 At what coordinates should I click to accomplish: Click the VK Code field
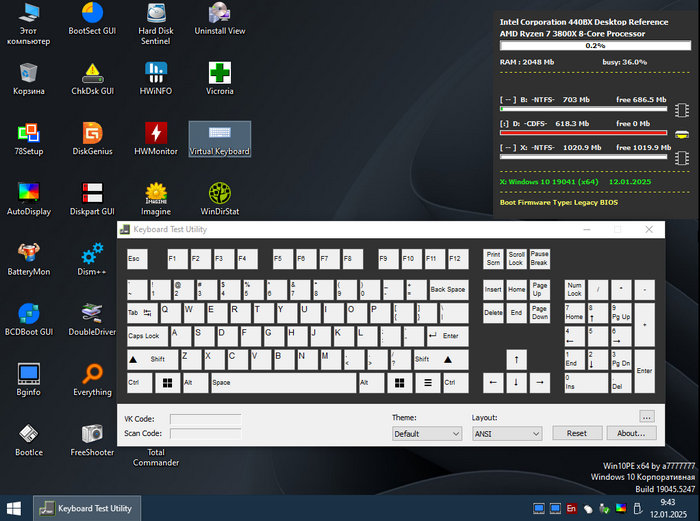coord(205,419)
